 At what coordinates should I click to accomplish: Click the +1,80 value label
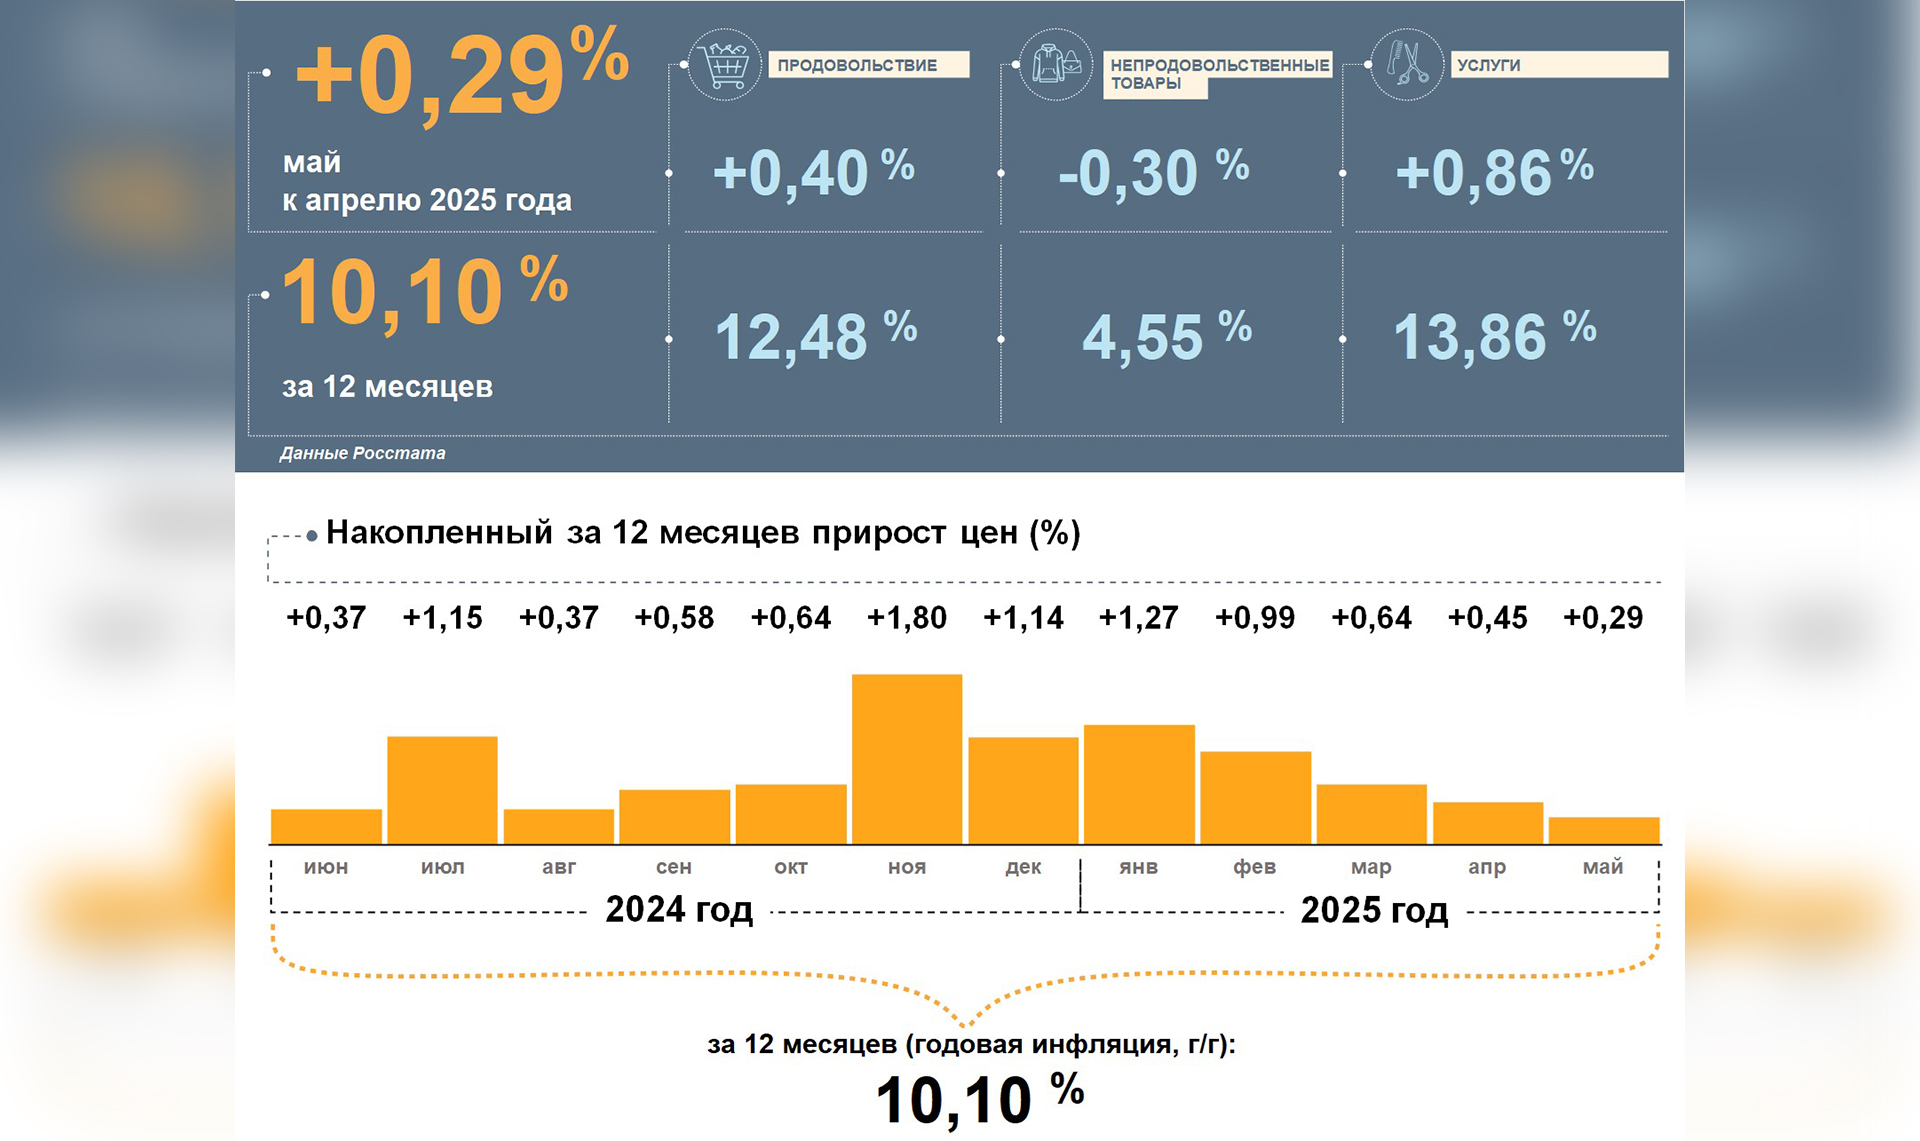(907, 618)
